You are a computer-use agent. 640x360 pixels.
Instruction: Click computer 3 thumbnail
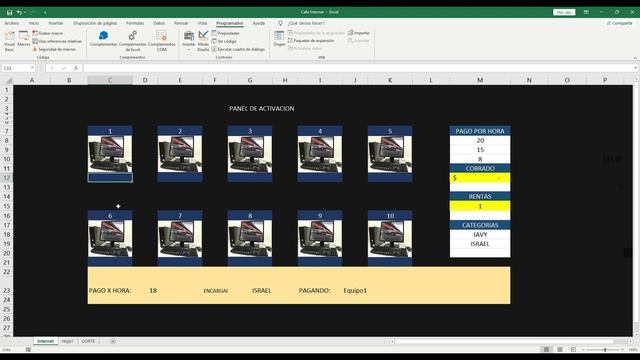click(250, 154)
